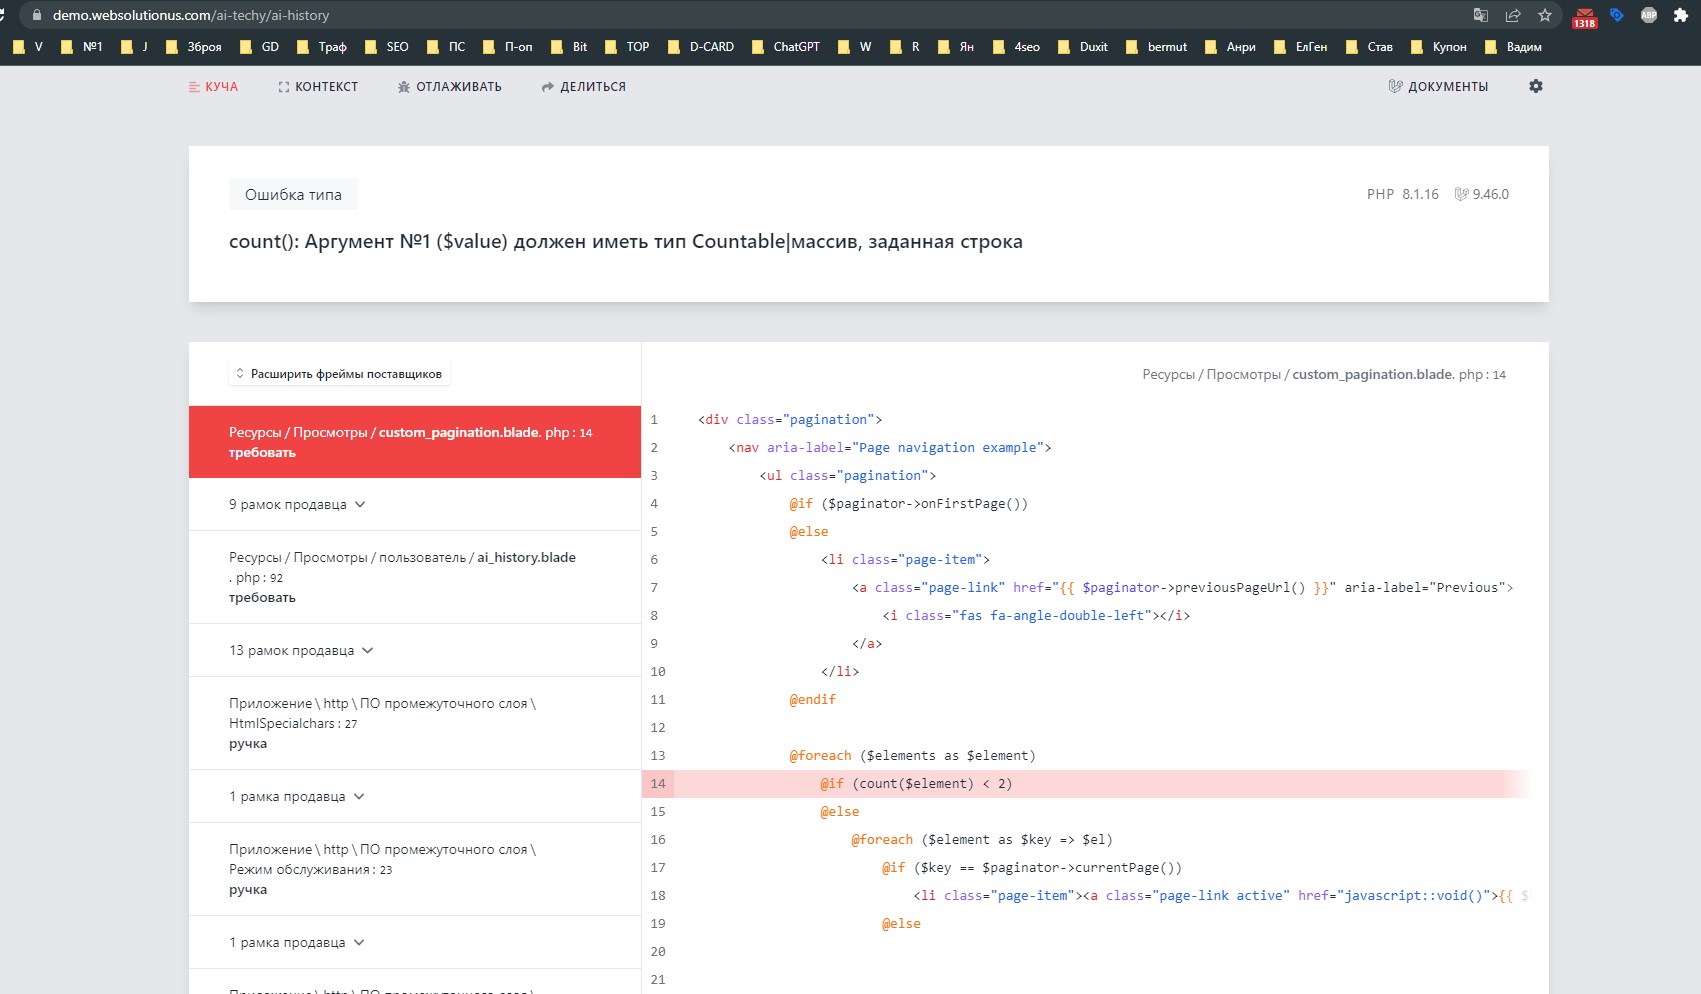The image size is (1701, 994).
Task: Open the TOP bookmark folder
Action: [627, 47]
